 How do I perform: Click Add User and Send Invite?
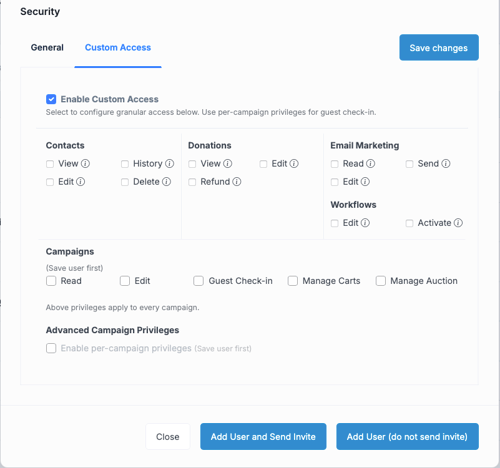[263, 437]
